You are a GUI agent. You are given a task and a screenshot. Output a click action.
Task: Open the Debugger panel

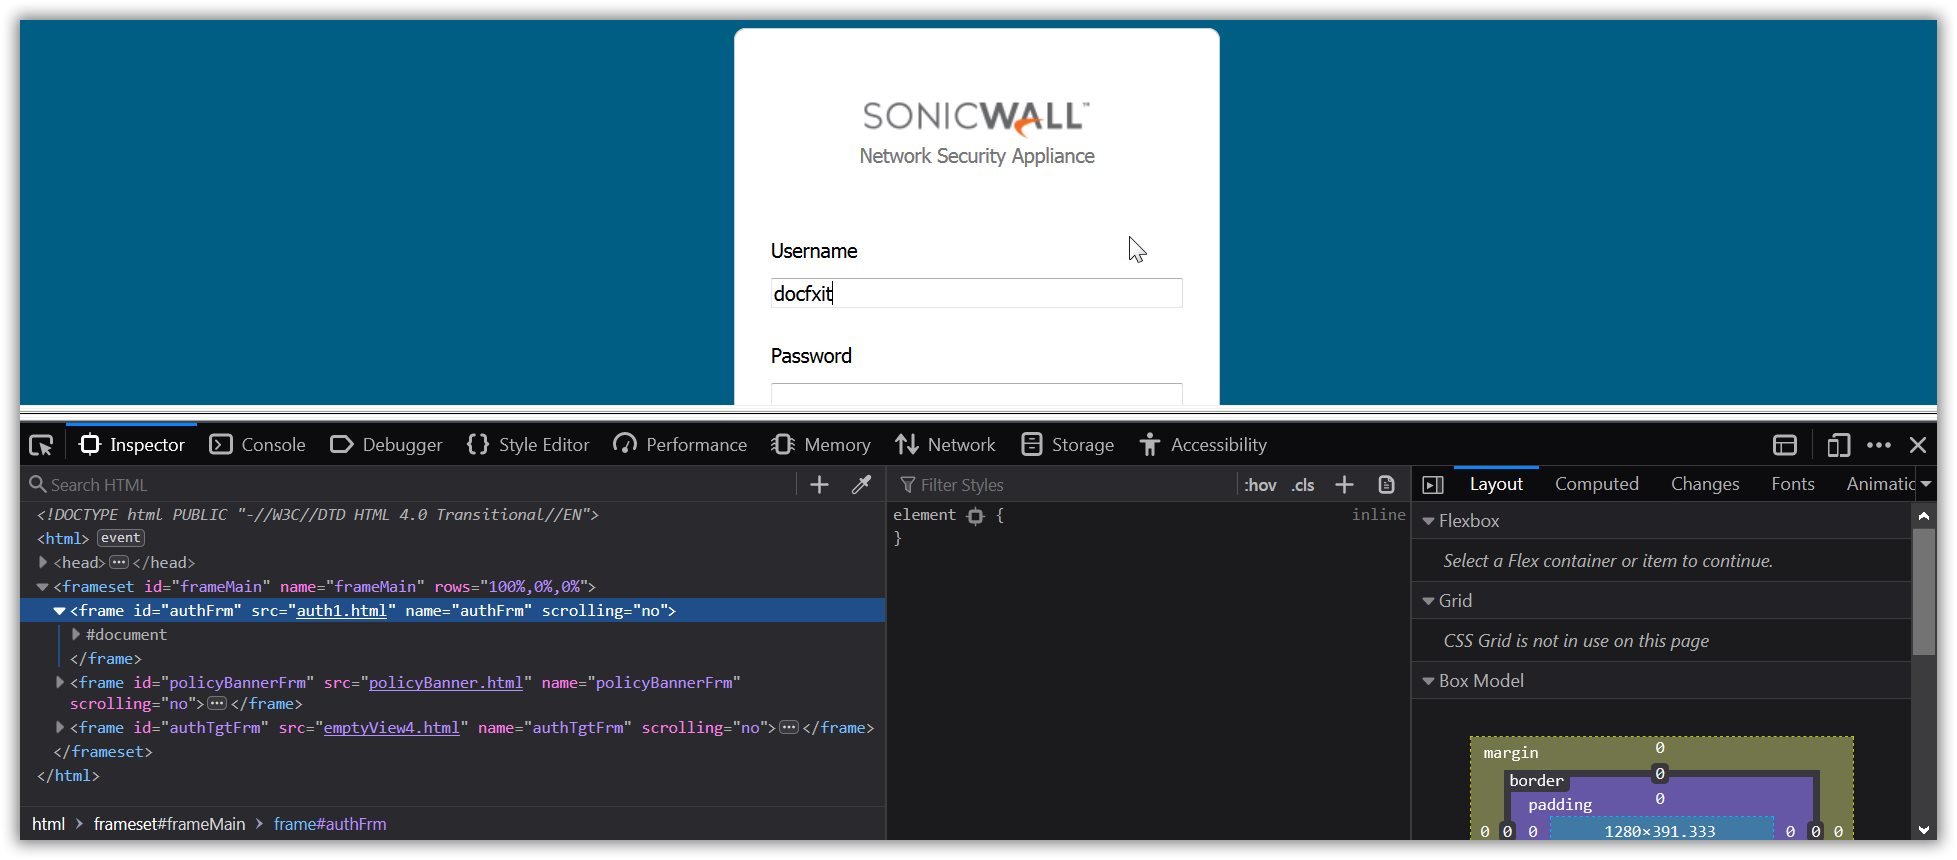[386, 445]
